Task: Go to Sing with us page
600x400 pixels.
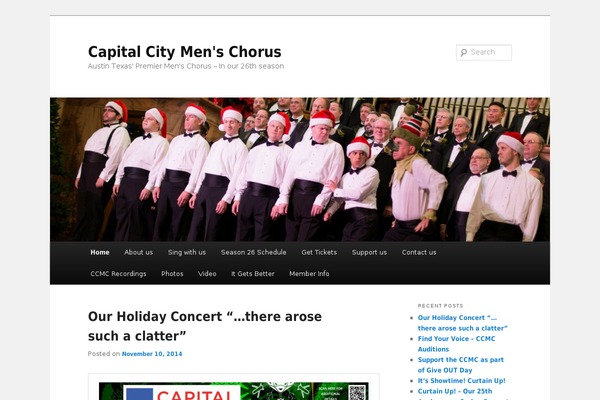Action: pyautogui.click(x=187, y=252)
